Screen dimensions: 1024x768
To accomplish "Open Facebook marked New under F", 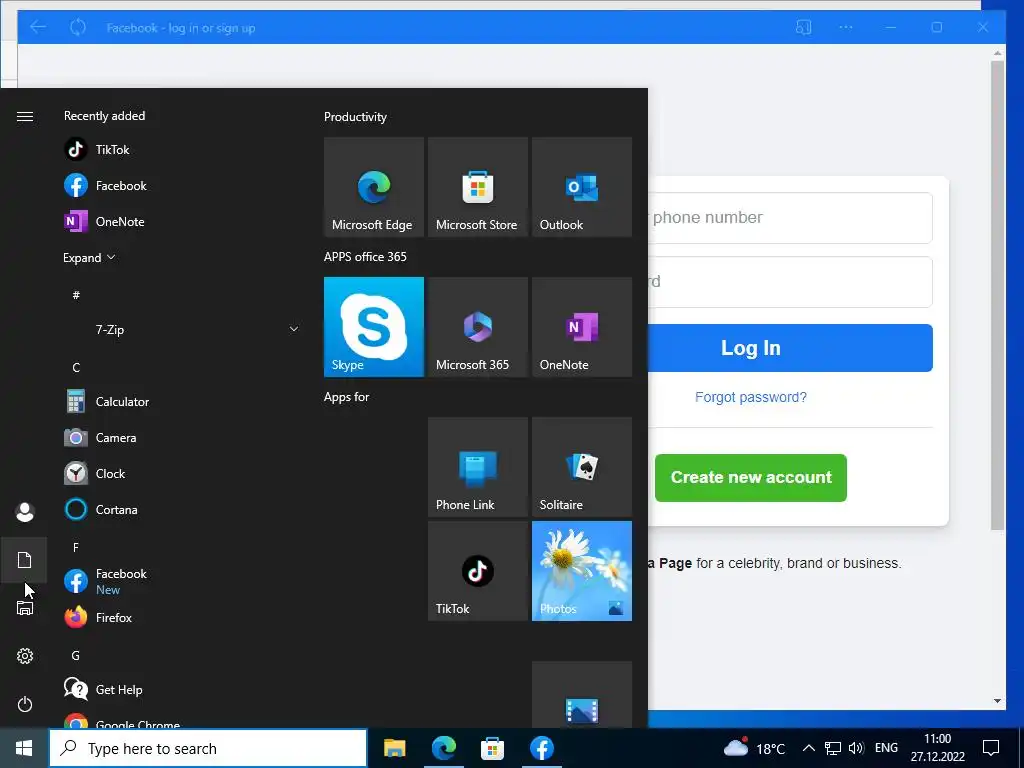I will pos(181,581).
